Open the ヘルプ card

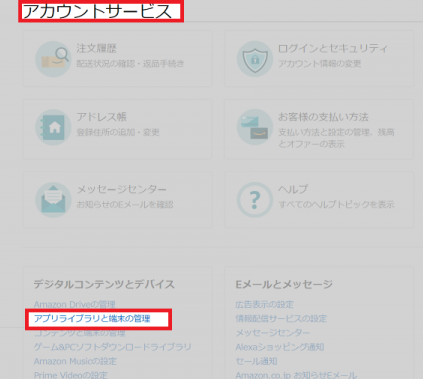[x=319, y=200]
